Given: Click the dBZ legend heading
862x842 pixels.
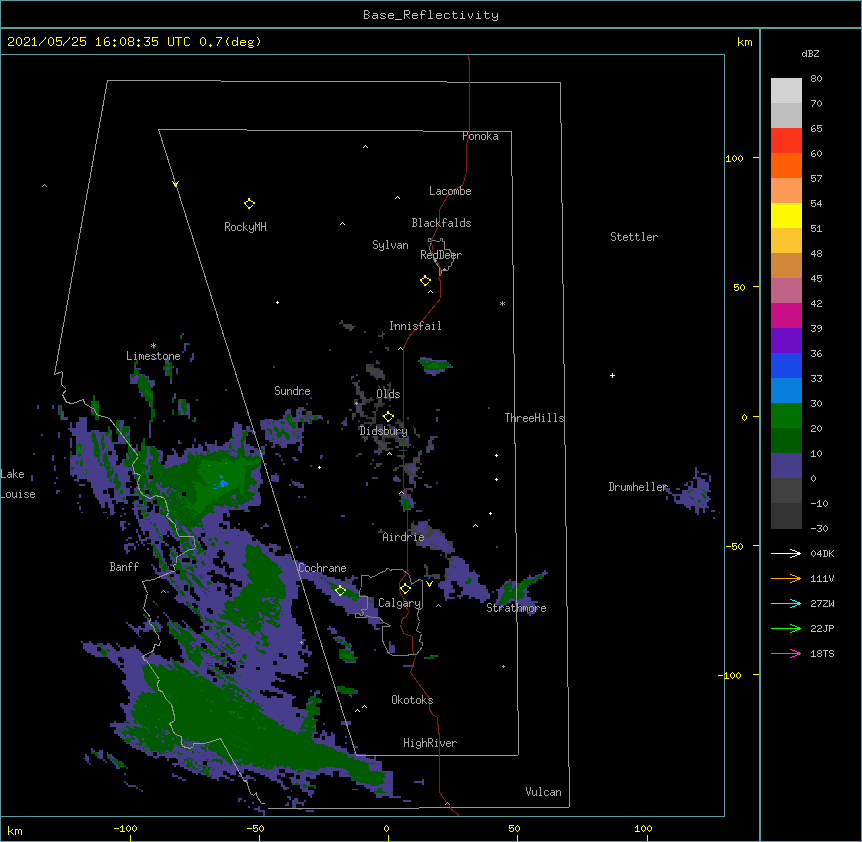Looking at the screenshot, I should point(810,53).
